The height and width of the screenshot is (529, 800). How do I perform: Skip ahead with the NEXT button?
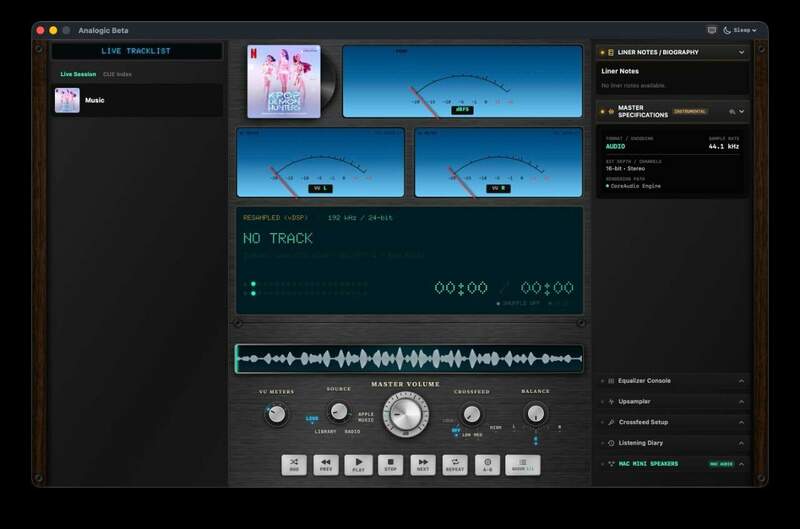pos(423,465)
